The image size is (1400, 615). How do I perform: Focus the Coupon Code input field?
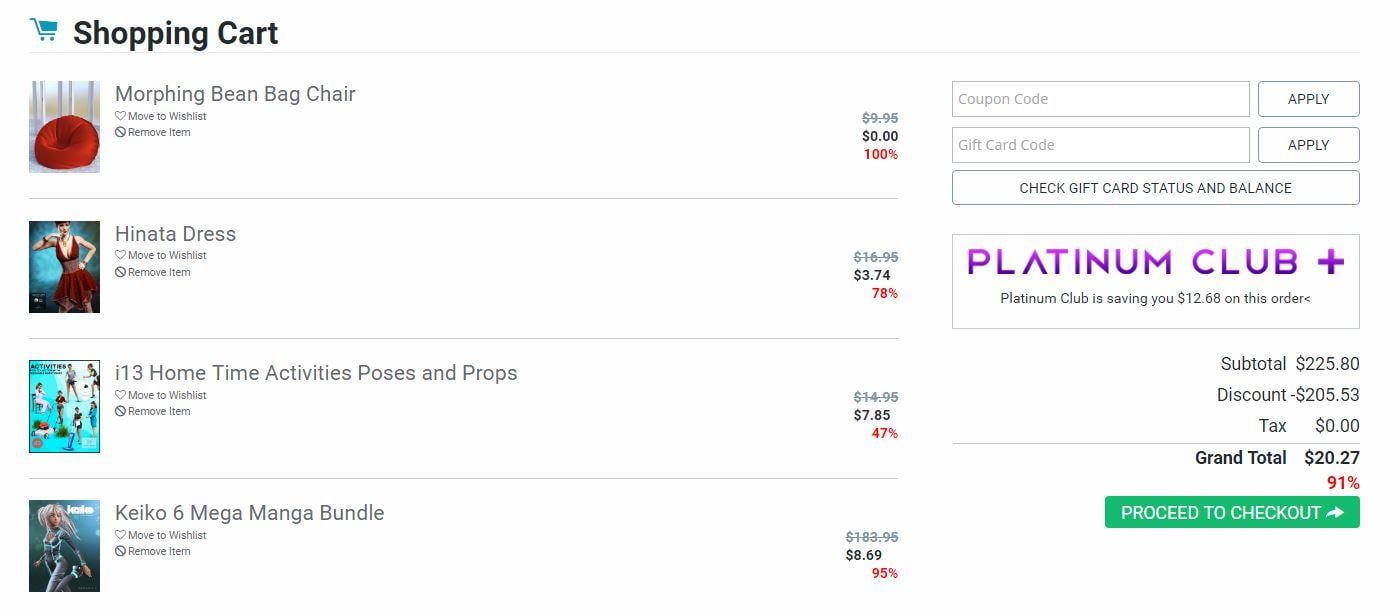click(1100, 99)
